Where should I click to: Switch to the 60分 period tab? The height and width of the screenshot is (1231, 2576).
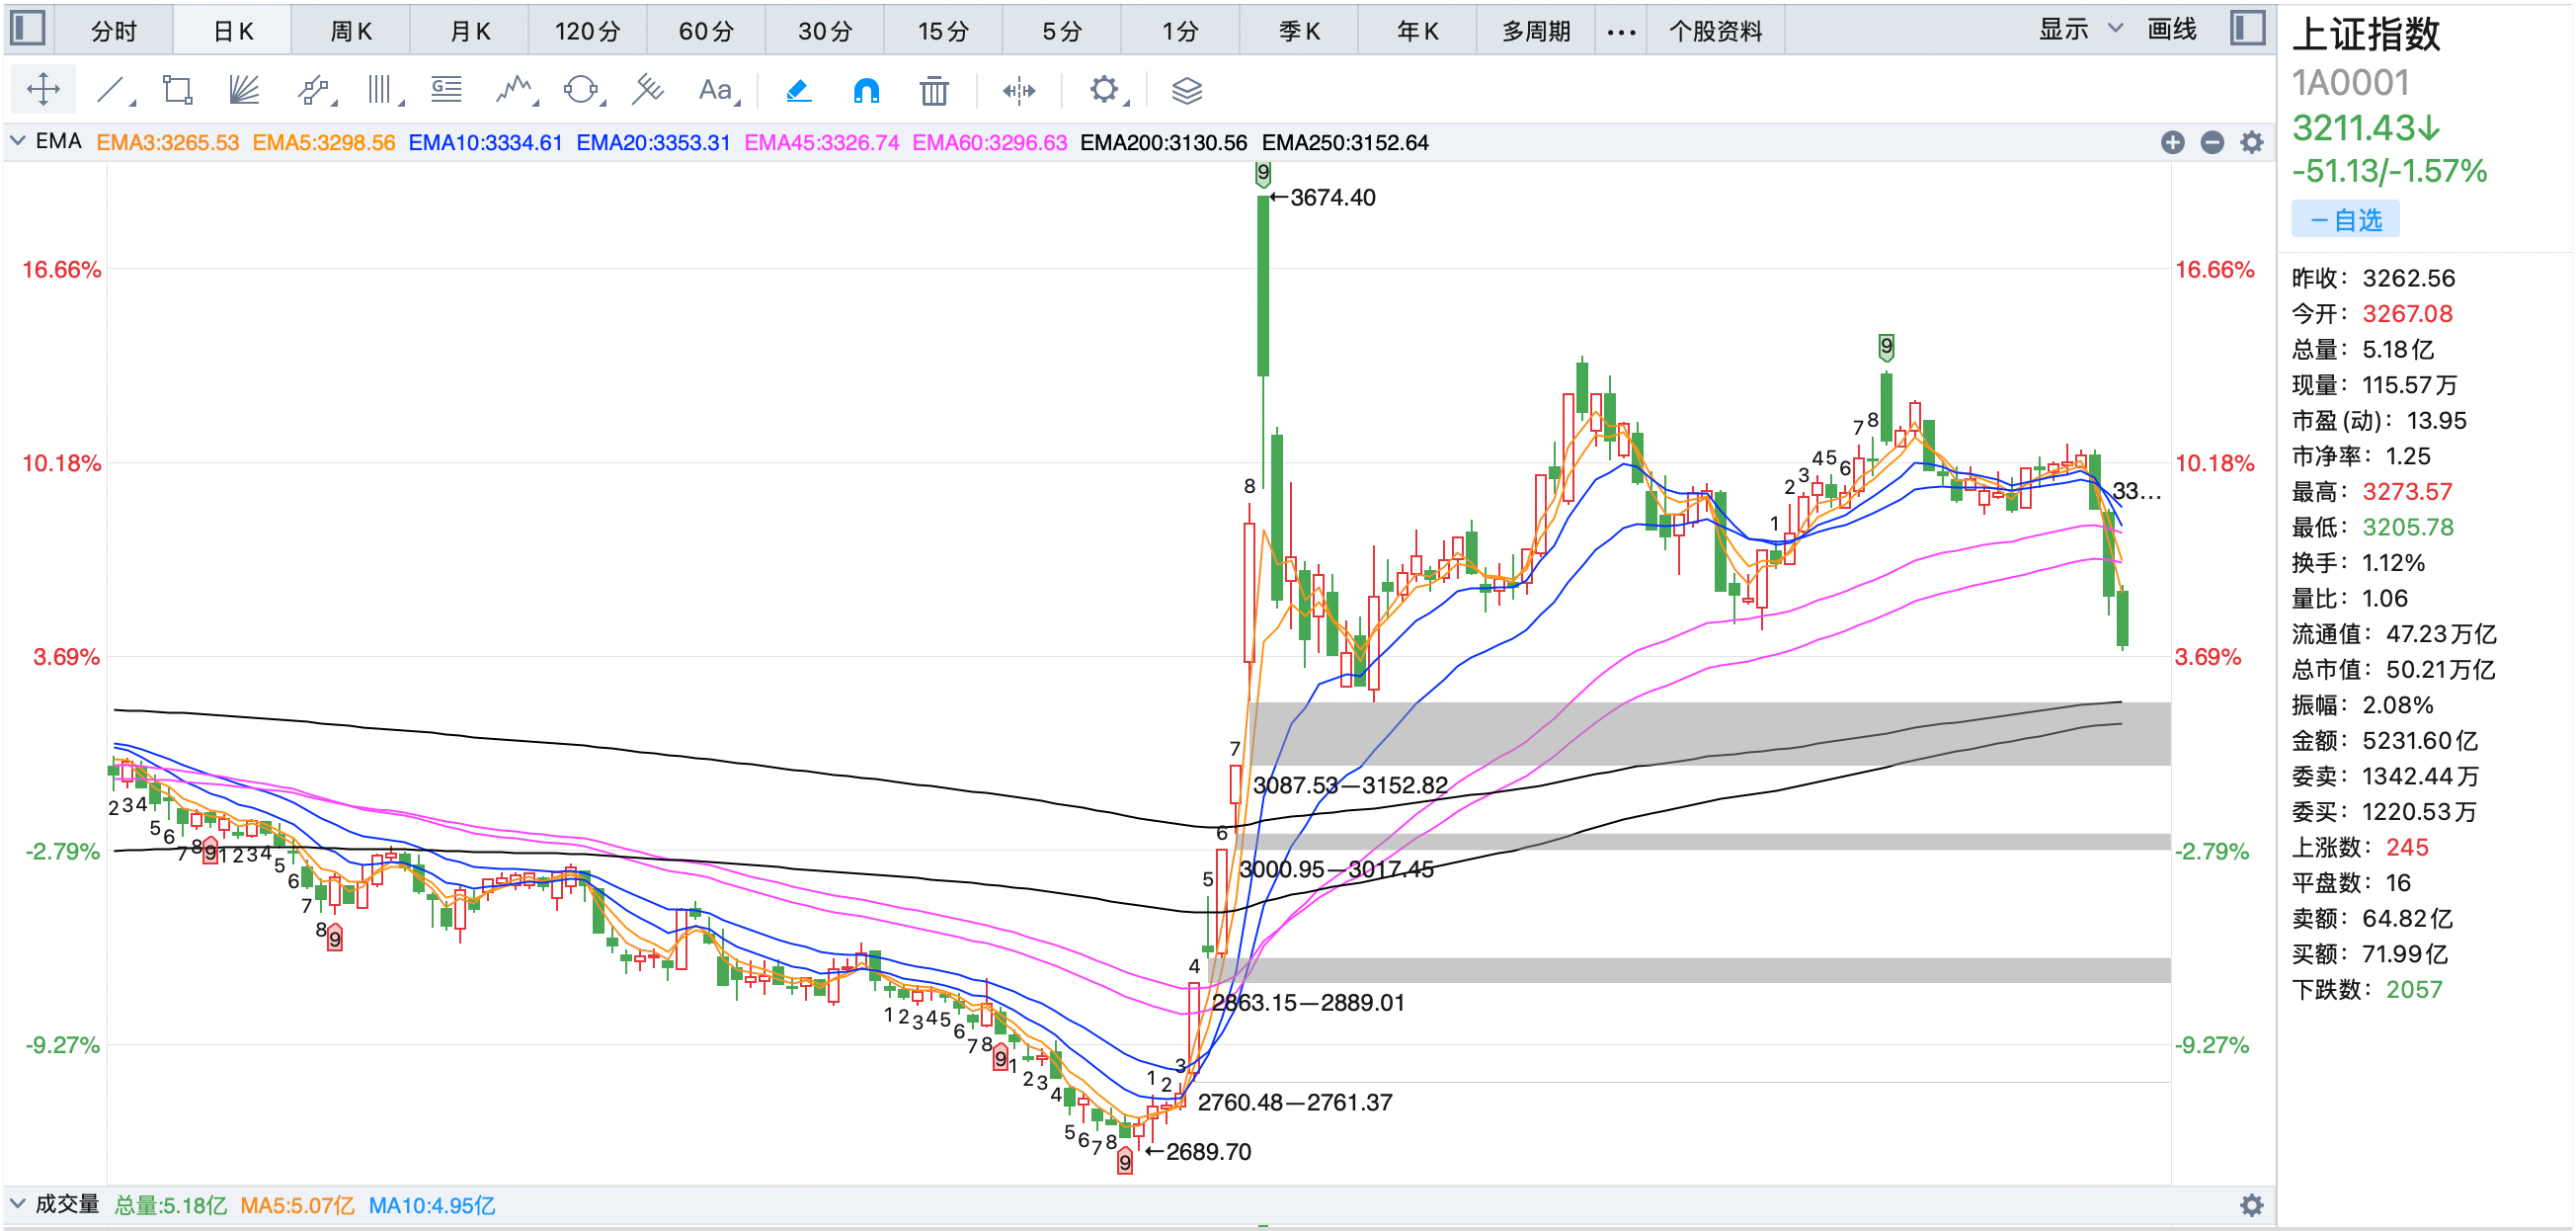706,31
